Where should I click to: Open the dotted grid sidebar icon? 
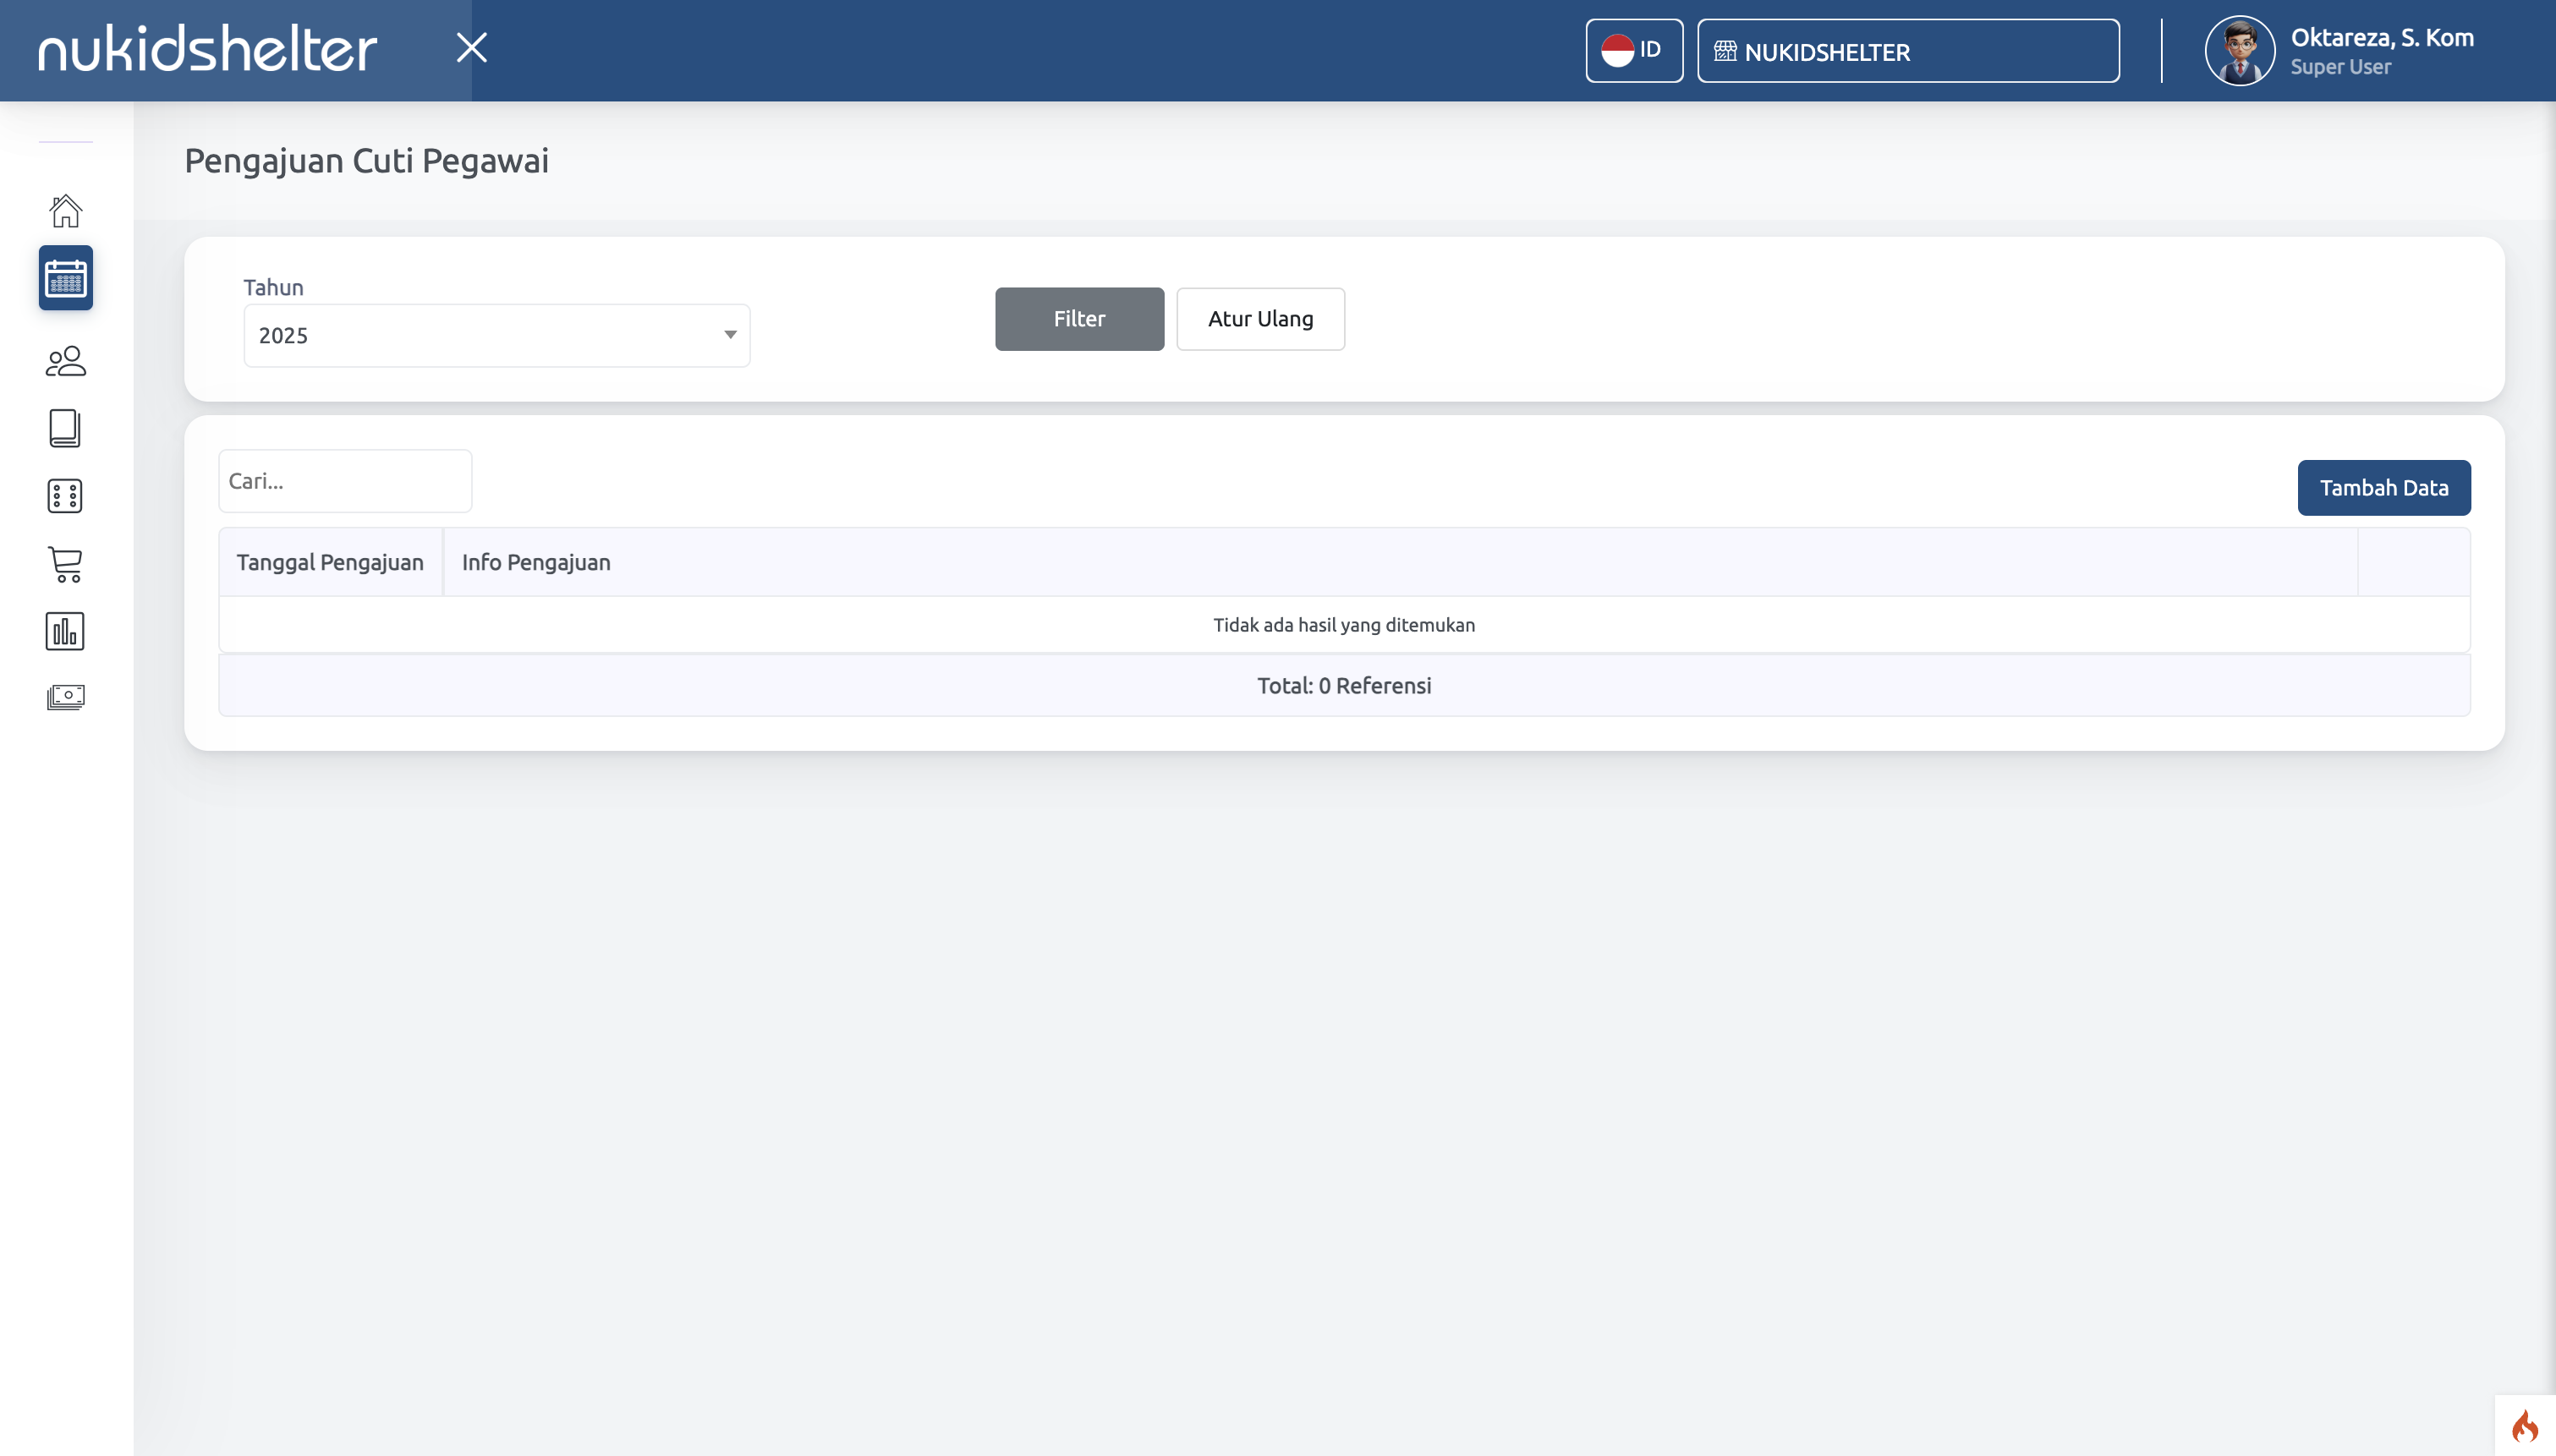pos(65,496)
